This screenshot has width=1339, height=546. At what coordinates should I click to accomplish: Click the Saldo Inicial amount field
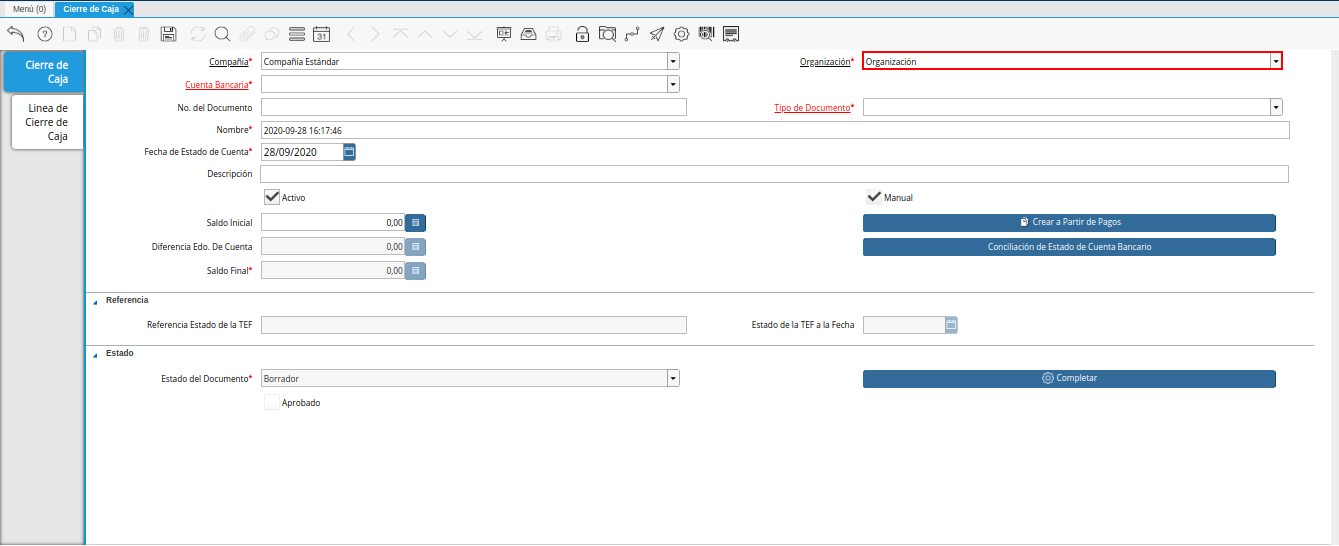333,222
